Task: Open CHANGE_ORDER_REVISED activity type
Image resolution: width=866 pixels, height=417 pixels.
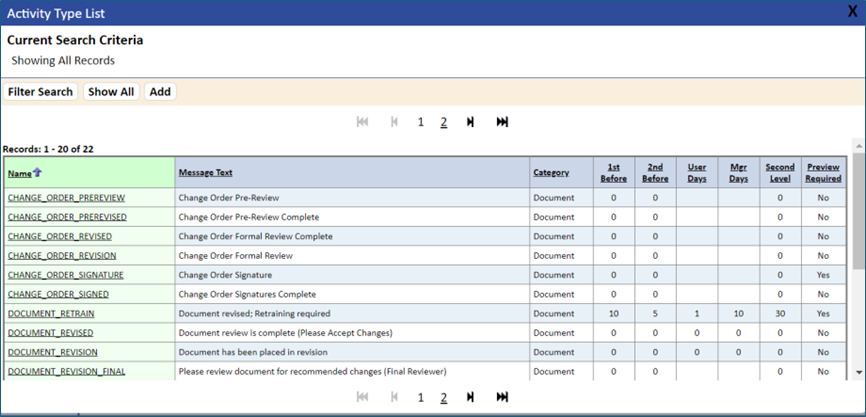Action: (x=60, y=236)
